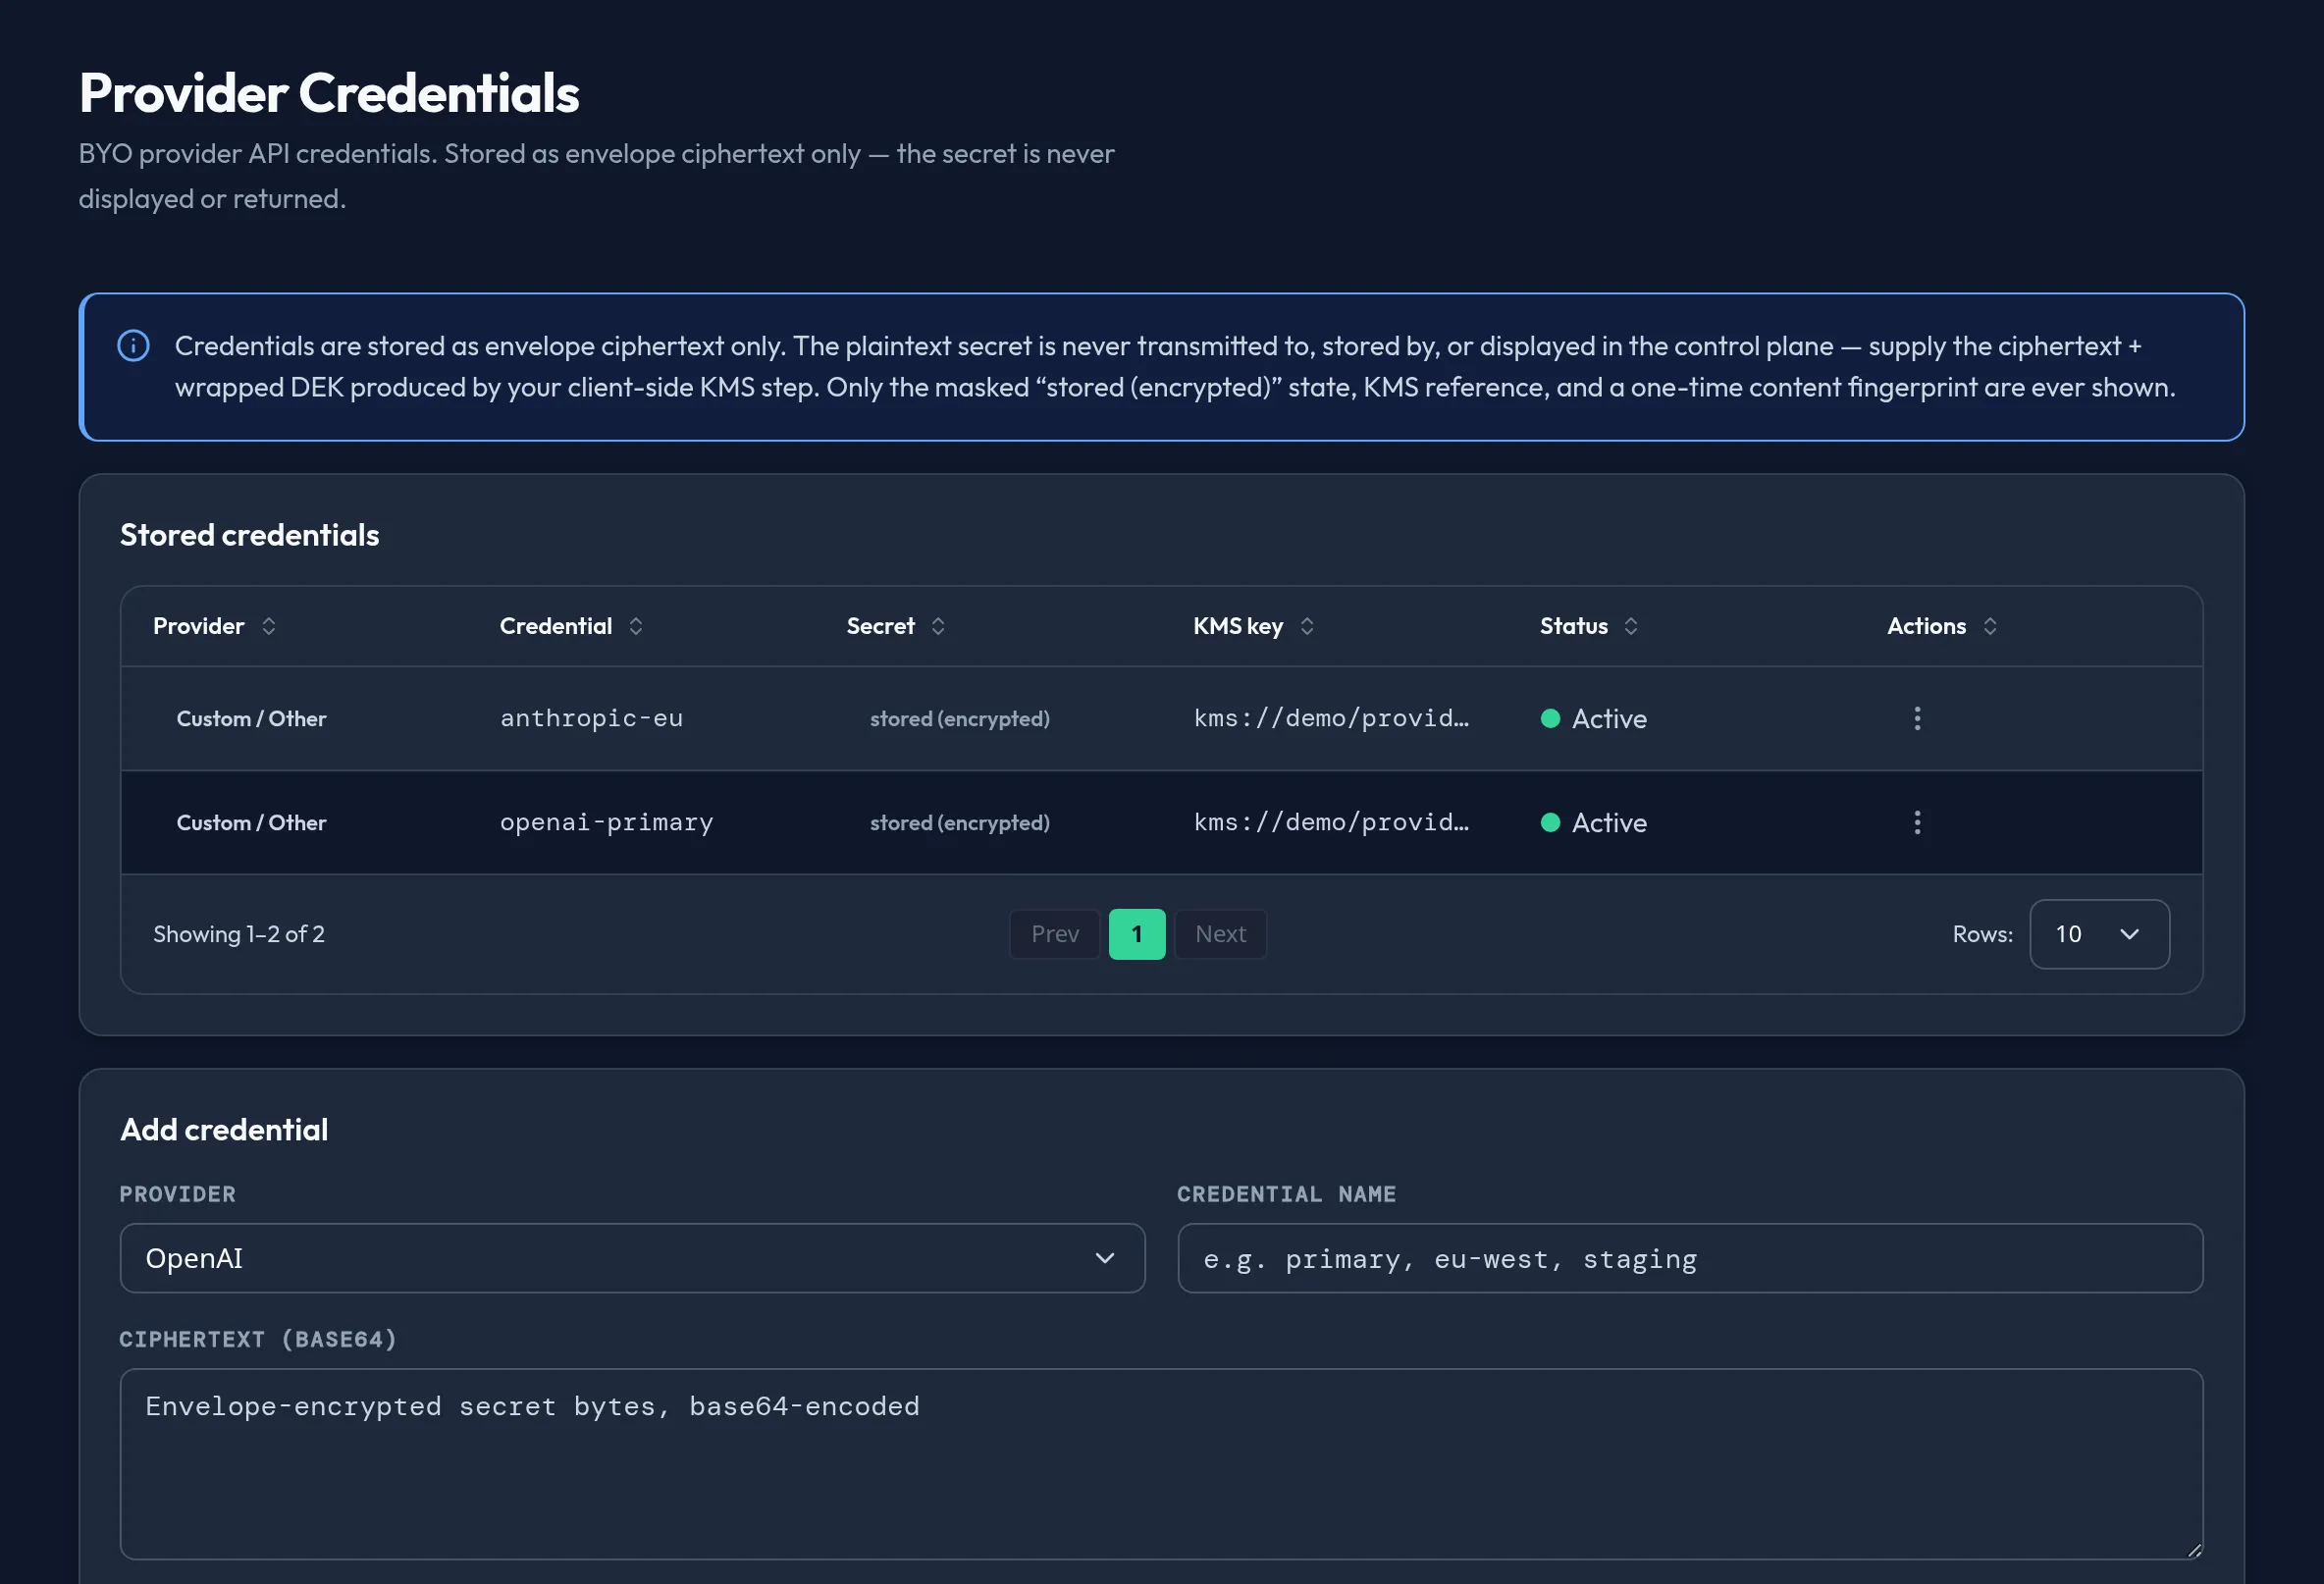Click the Secret column header label
Image resolution: width=2324 pixels, height=1584 pixels.
tap(881, 626)
